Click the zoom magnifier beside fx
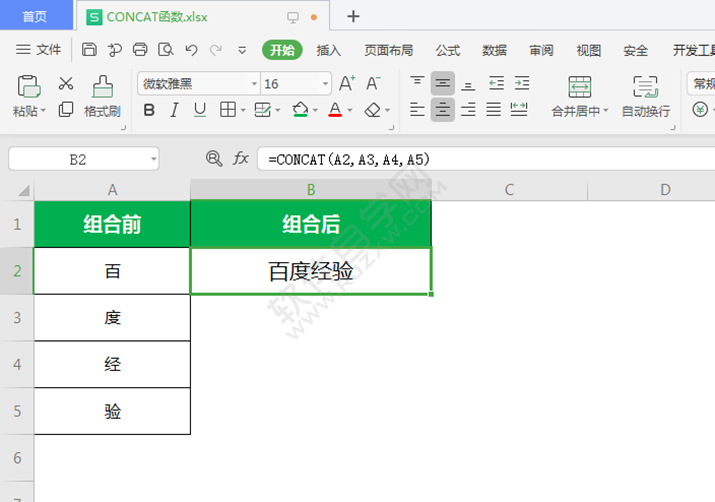This screenshot has width=715, height=502. (x=214, y=159)
